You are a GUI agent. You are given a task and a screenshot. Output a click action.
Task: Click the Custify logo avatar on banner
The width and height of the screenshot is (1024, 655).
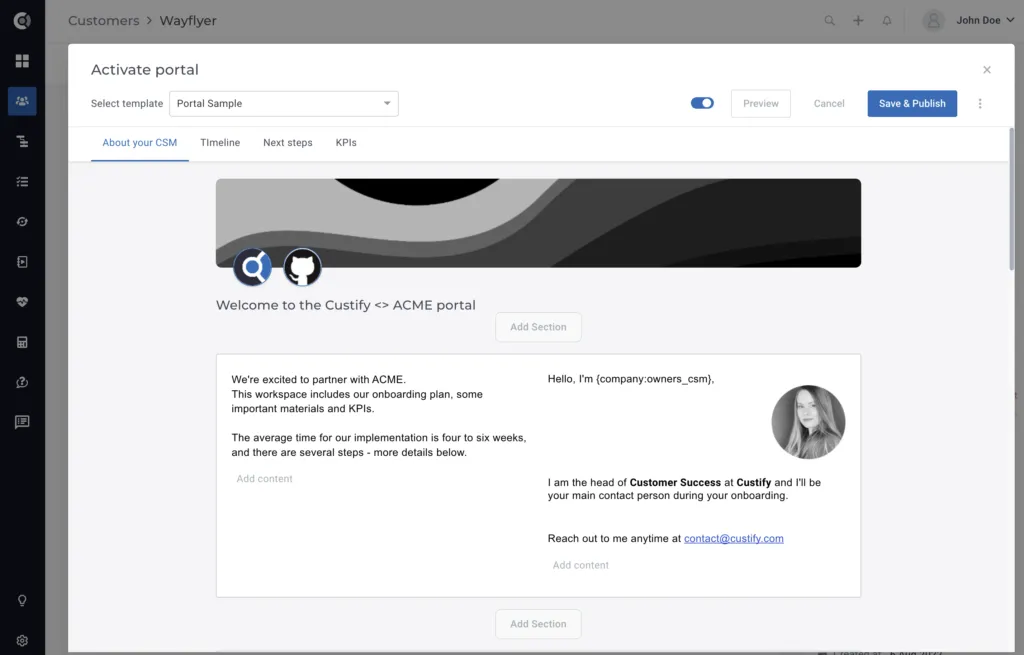pos(253,267)
